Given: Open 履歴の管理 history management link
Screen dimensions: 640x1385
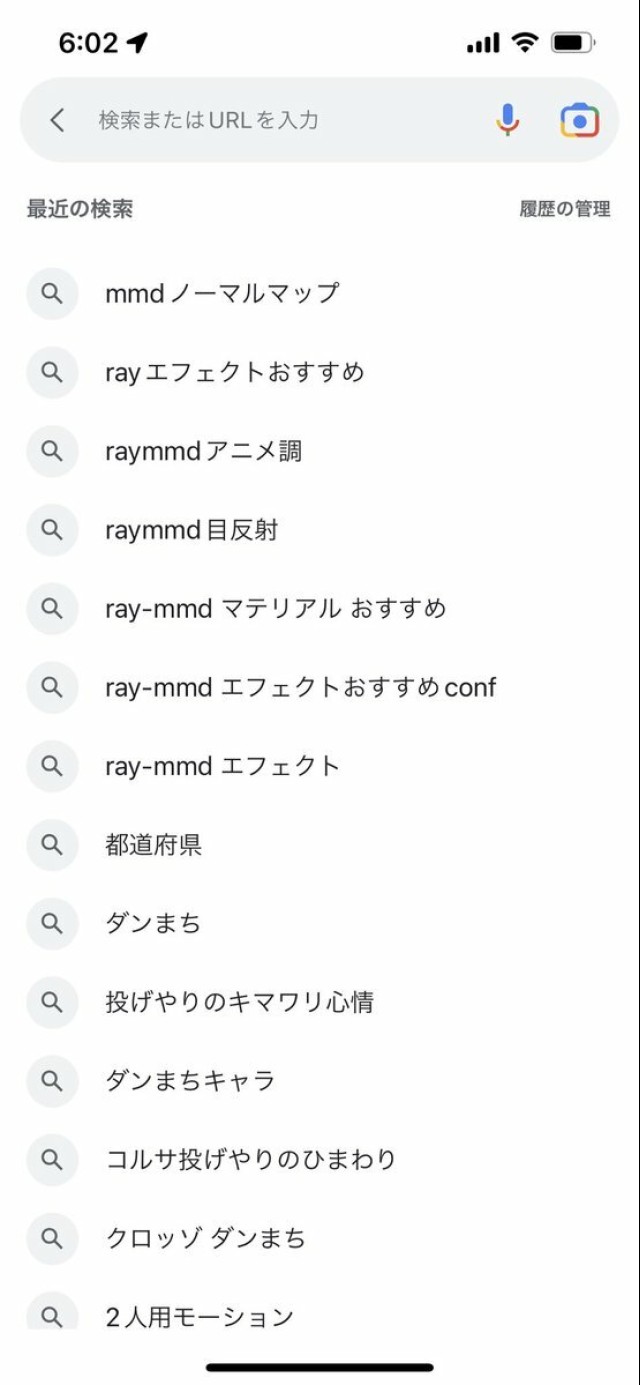Looking at the screenshot, I should tap(564, 209).
